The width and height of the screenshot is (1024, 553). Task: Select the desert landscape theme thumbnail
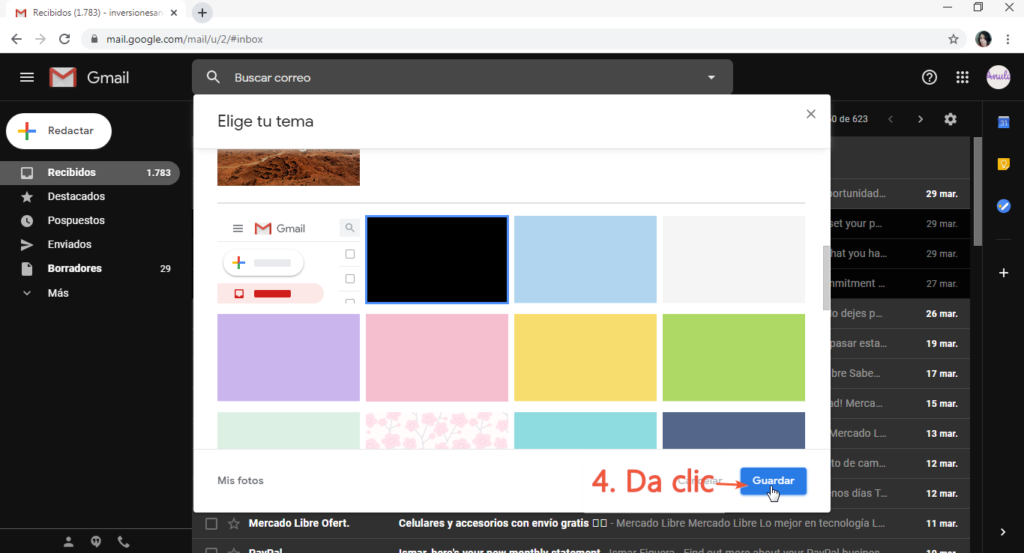289,167
